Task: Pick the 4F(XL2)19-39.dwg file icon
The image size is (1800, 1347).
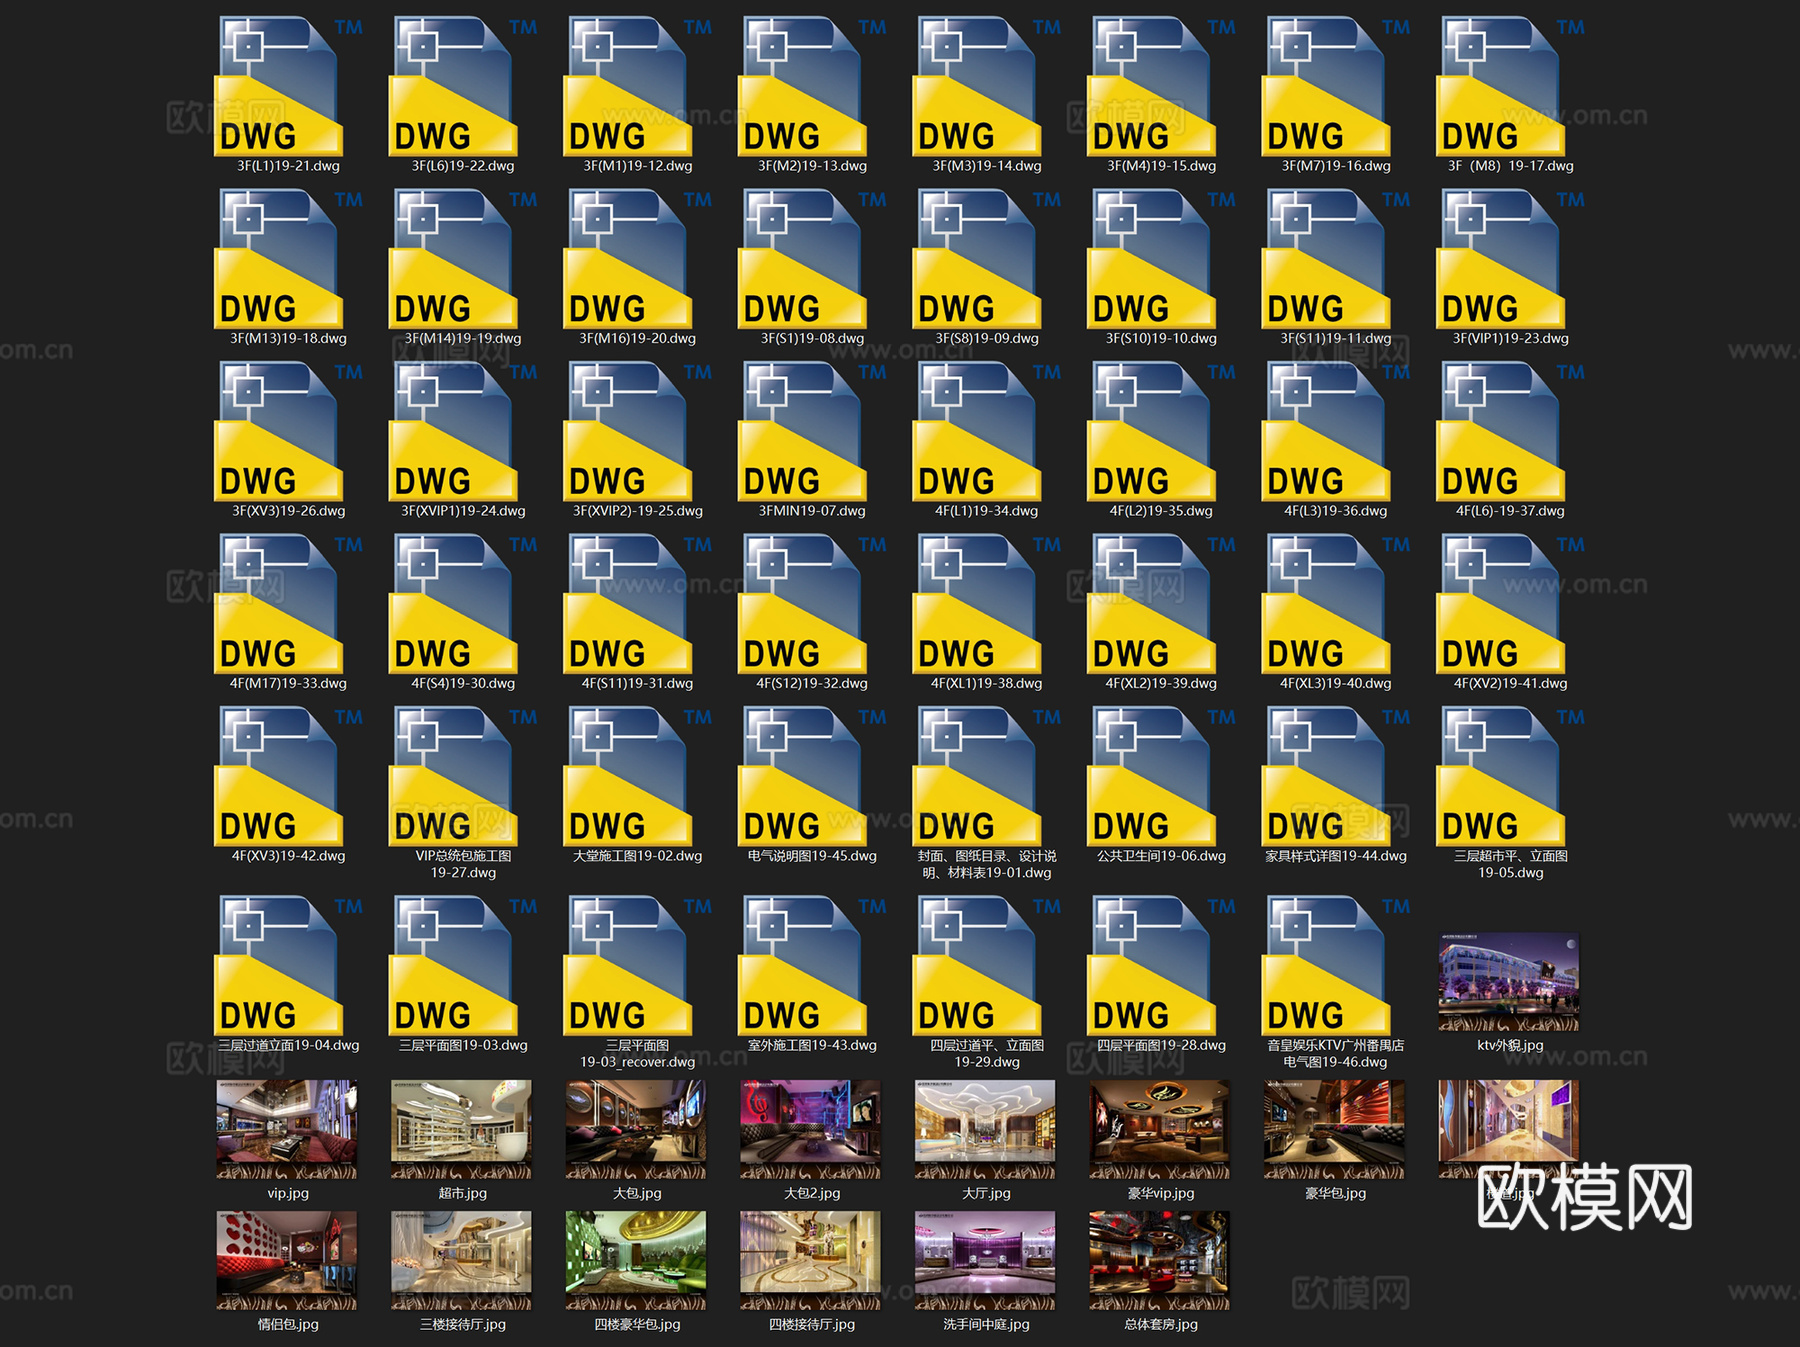Action: point(1151,604)
